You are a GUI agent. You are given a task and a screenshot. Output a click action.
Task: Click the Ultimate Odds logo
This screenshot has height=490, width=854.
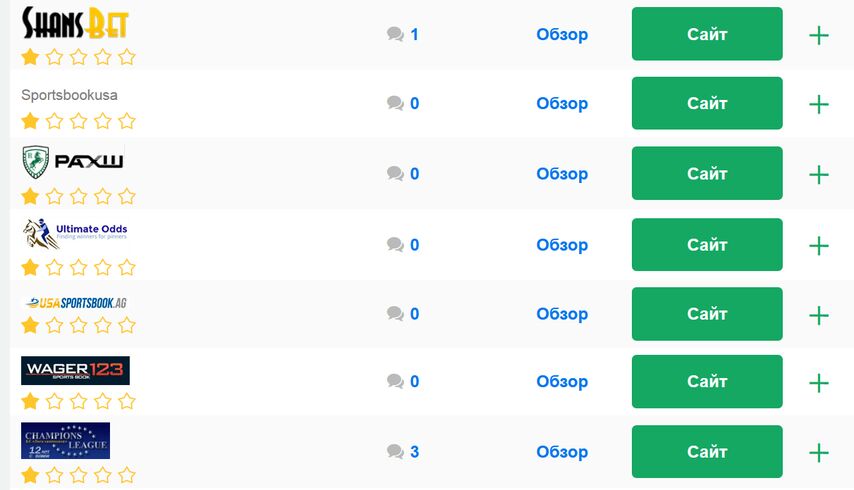[x=75, y=234]
